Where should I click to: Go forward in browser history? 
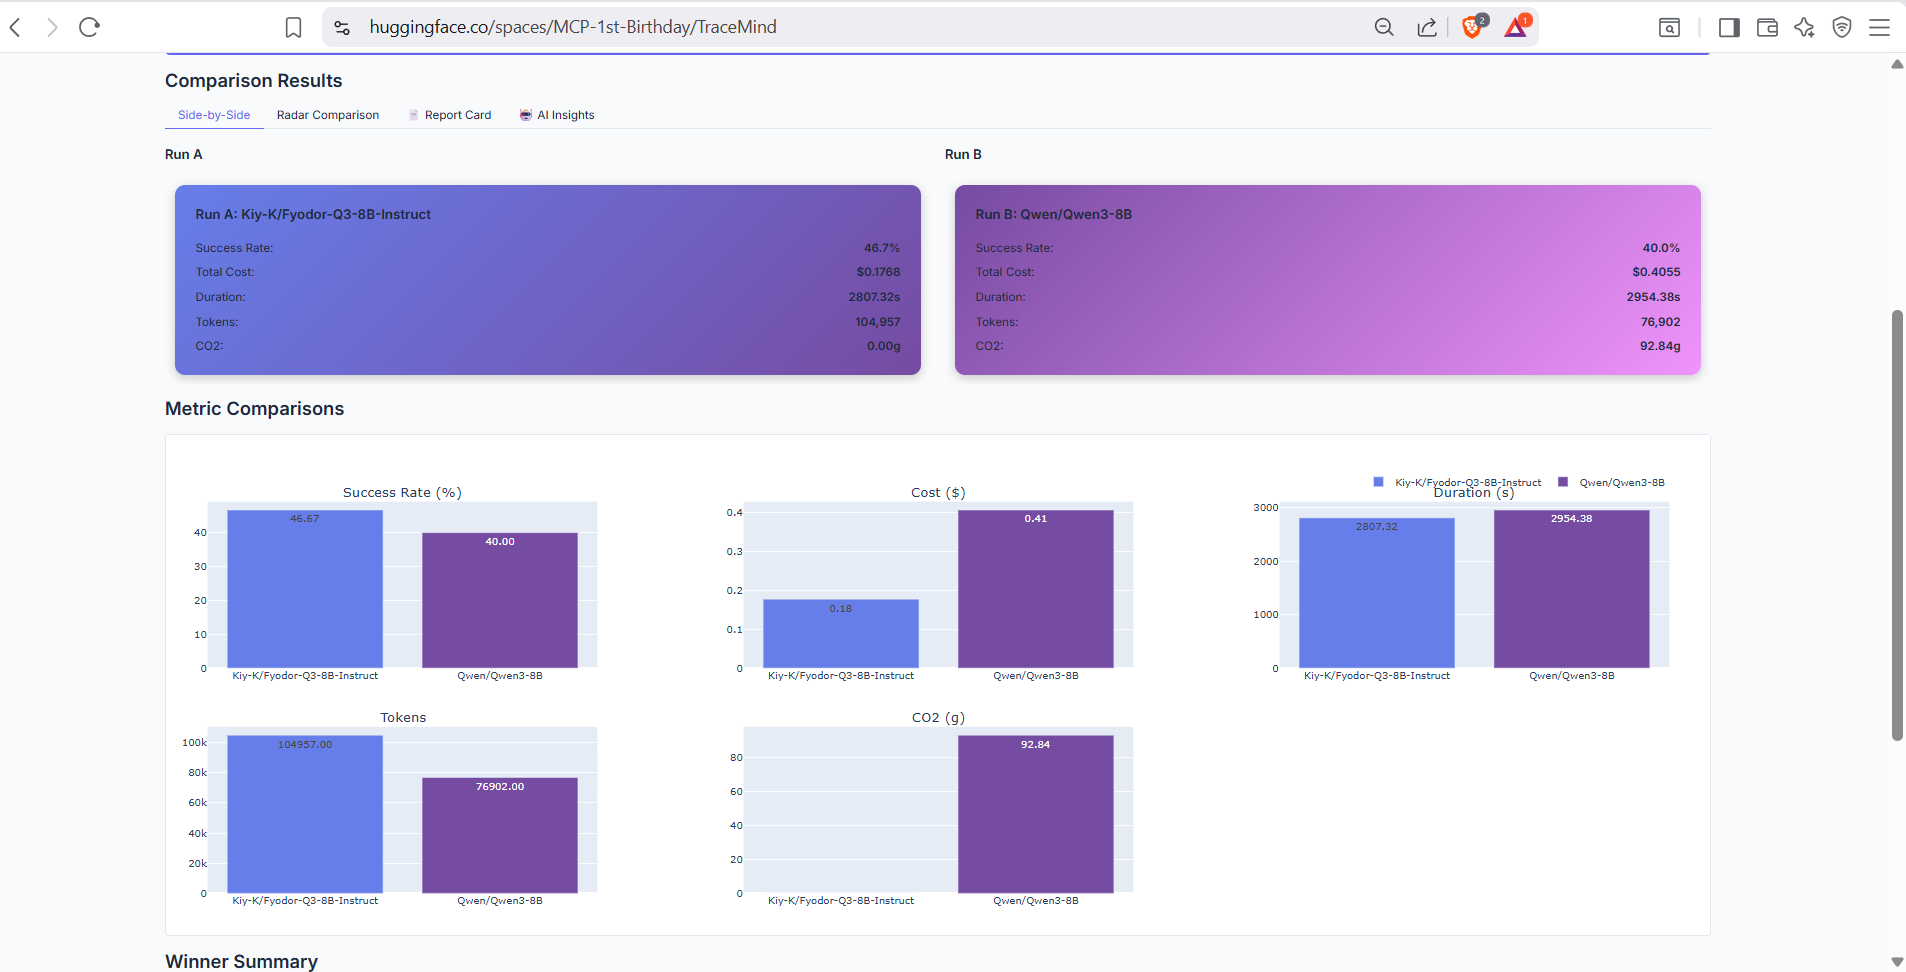pyautogui.click(x=52, y=27)
